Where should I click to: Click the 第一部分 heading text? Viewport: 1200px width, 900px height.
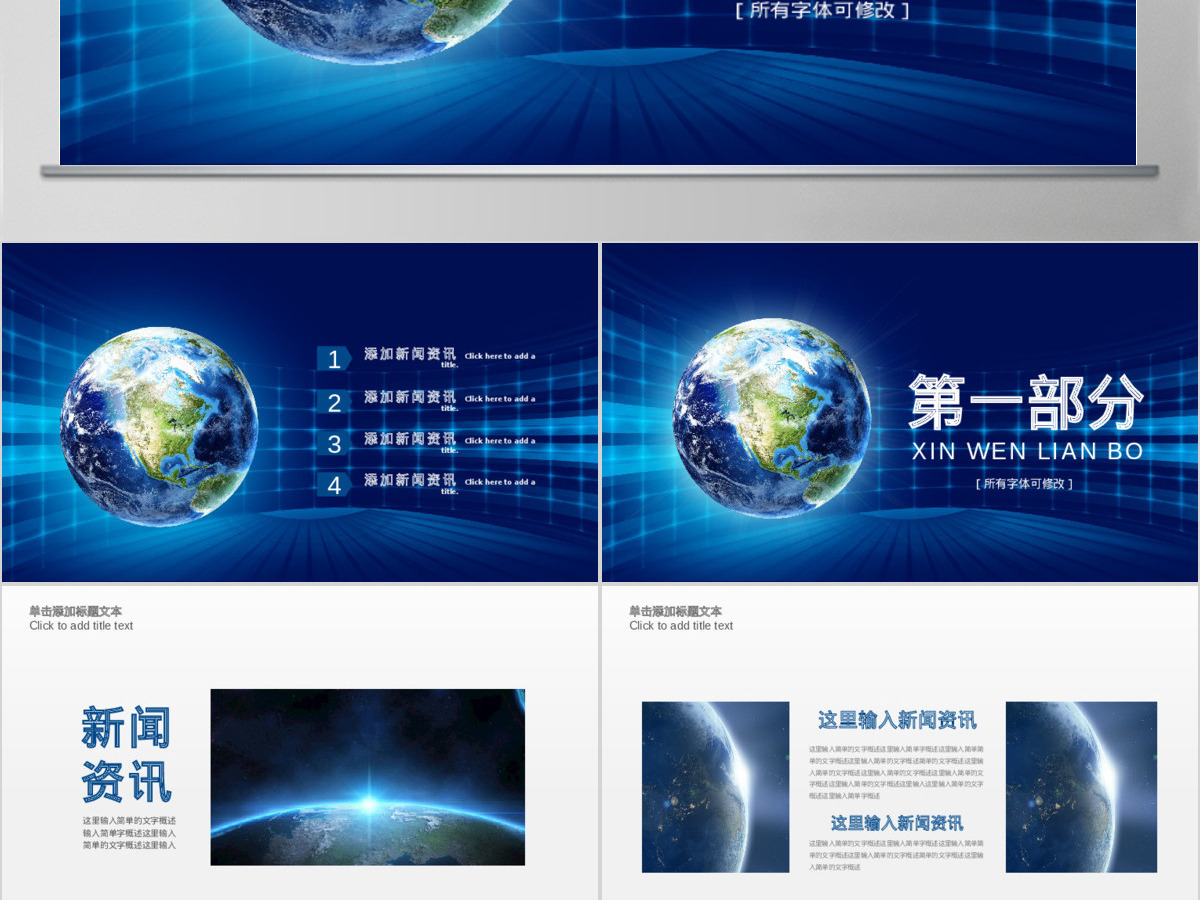tap(1026, 402)
